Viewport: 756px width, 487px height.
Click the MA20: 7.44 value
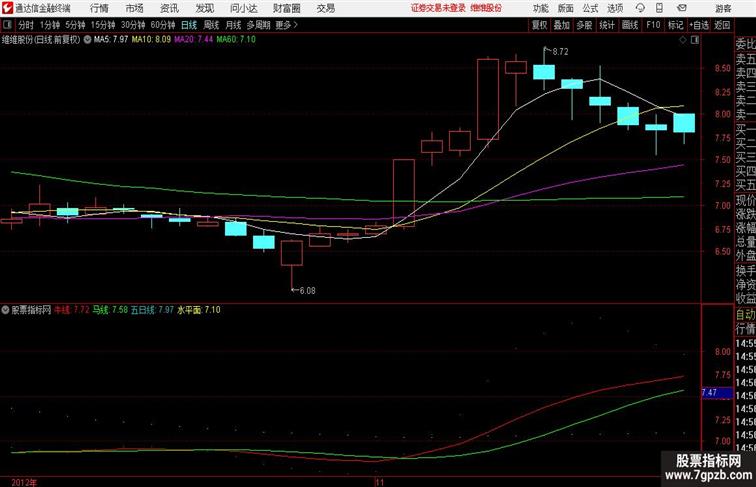(193, 40)
